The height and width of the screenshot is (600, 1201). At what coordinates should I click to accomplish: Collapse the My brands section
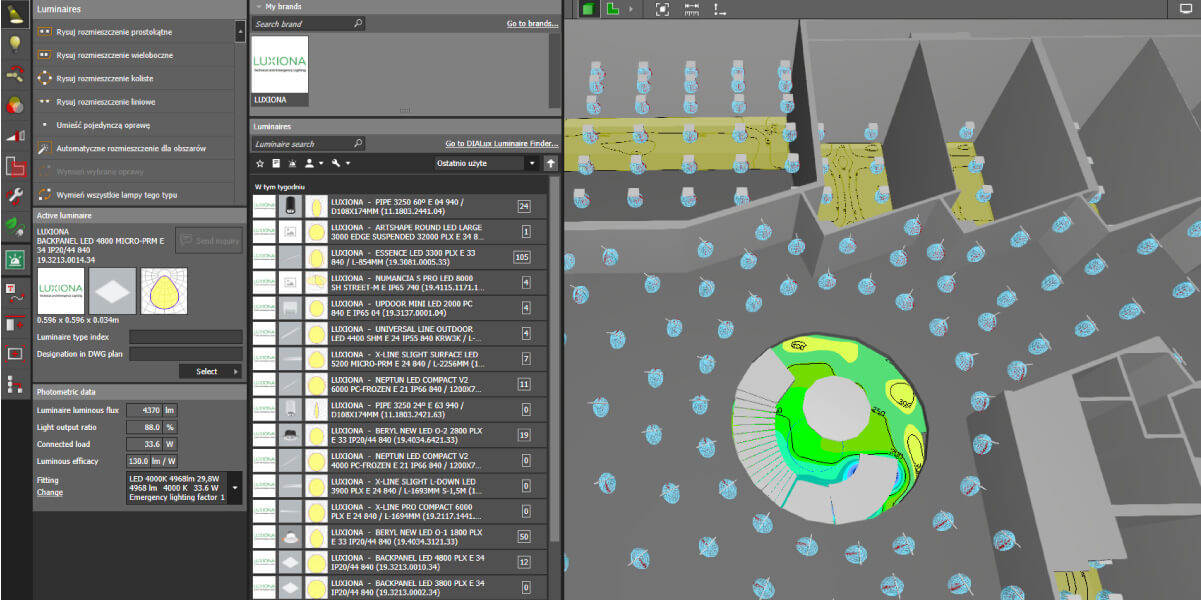pyautogui.click(x=257, y=6)
